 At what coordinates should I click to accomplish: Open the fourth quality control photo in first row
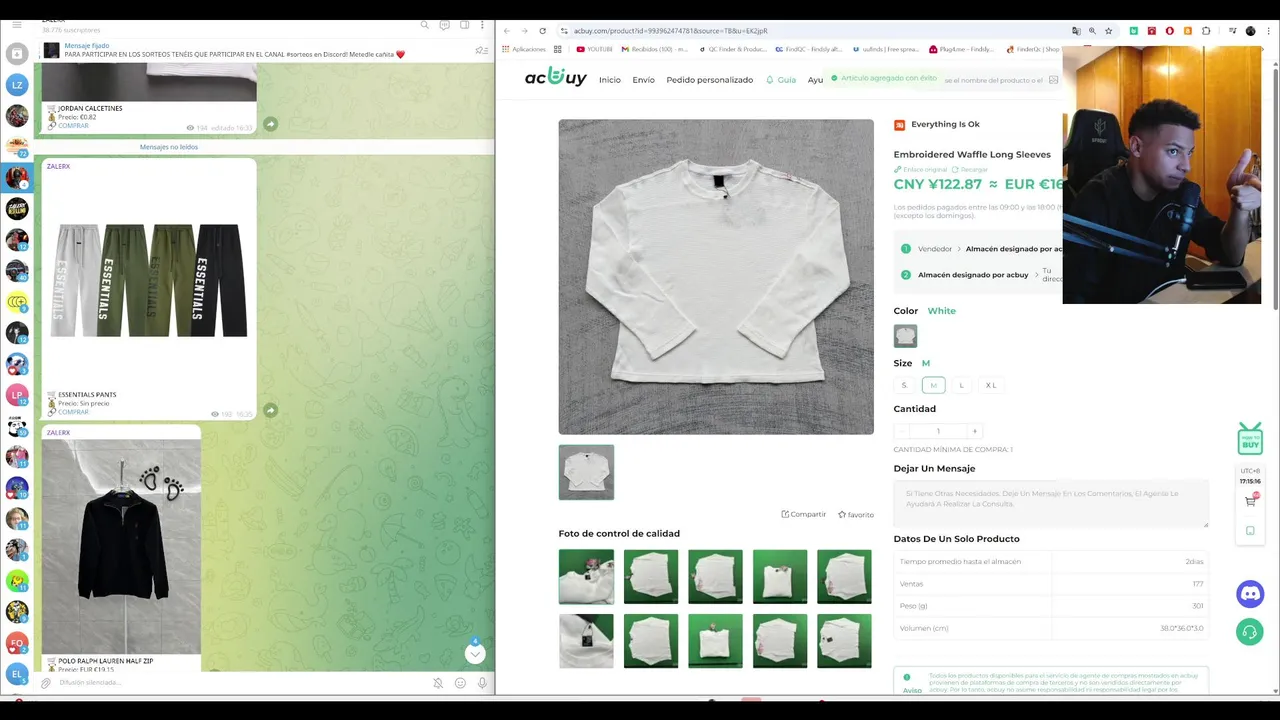[780, 577]
